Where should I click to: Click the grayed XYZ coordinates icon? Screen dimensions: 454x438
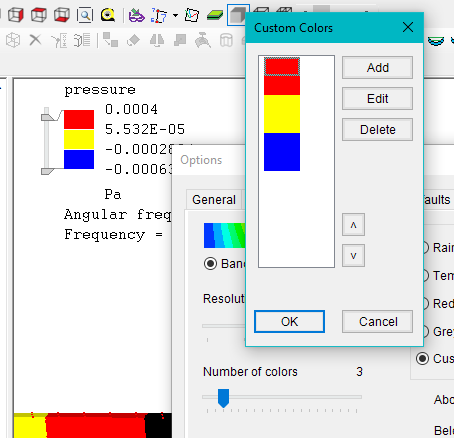pyautogui.click(x=59, y=40)
